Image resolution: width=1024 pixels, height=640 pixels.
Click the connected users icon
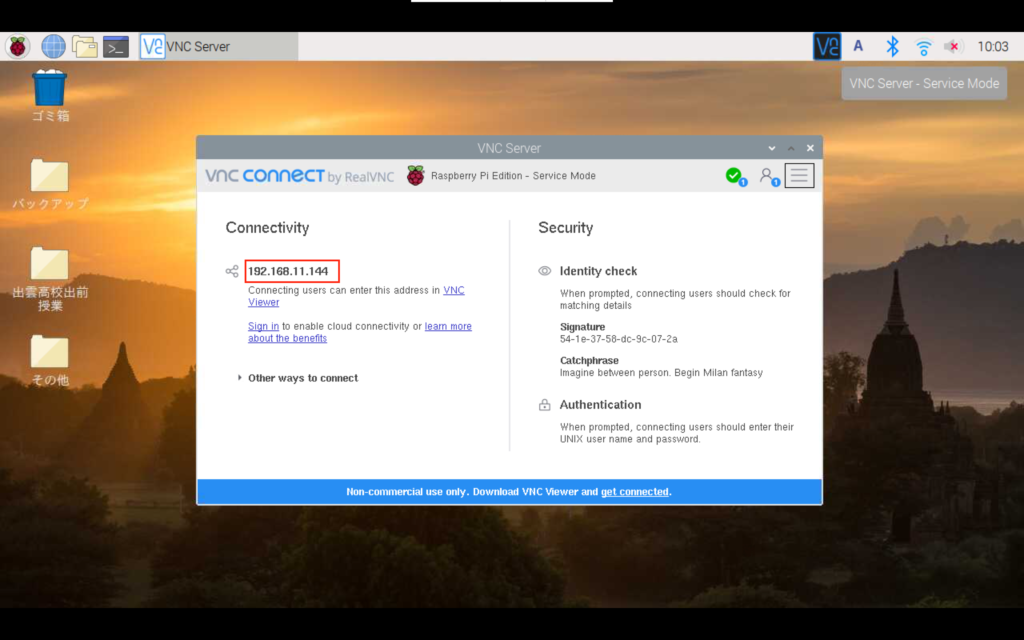pos(767,176)
